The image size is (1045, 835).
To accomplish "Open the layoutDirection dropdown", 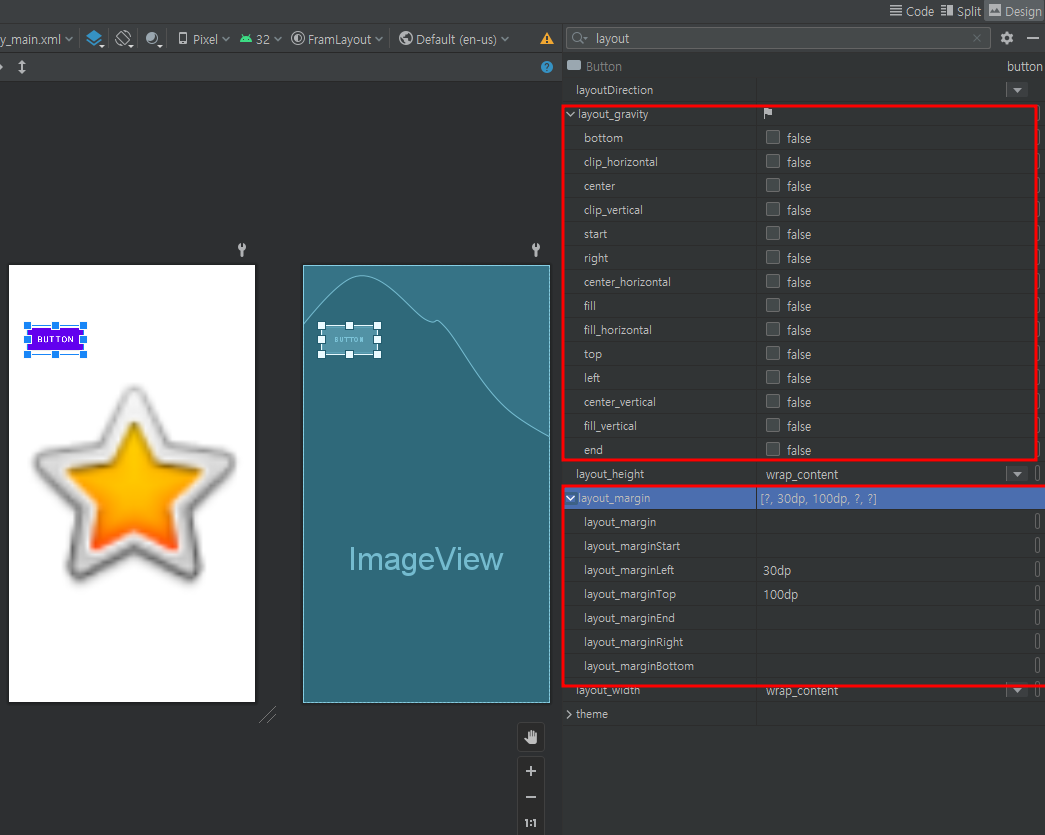I will coord(1017,90).
